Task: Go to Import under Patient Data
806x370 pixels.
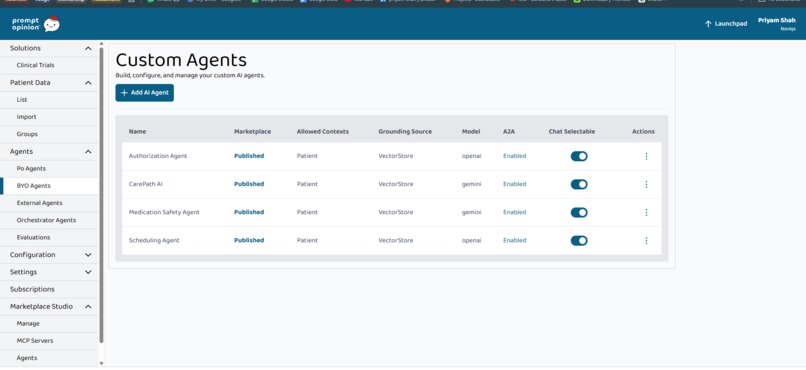Action: point(26,117)
